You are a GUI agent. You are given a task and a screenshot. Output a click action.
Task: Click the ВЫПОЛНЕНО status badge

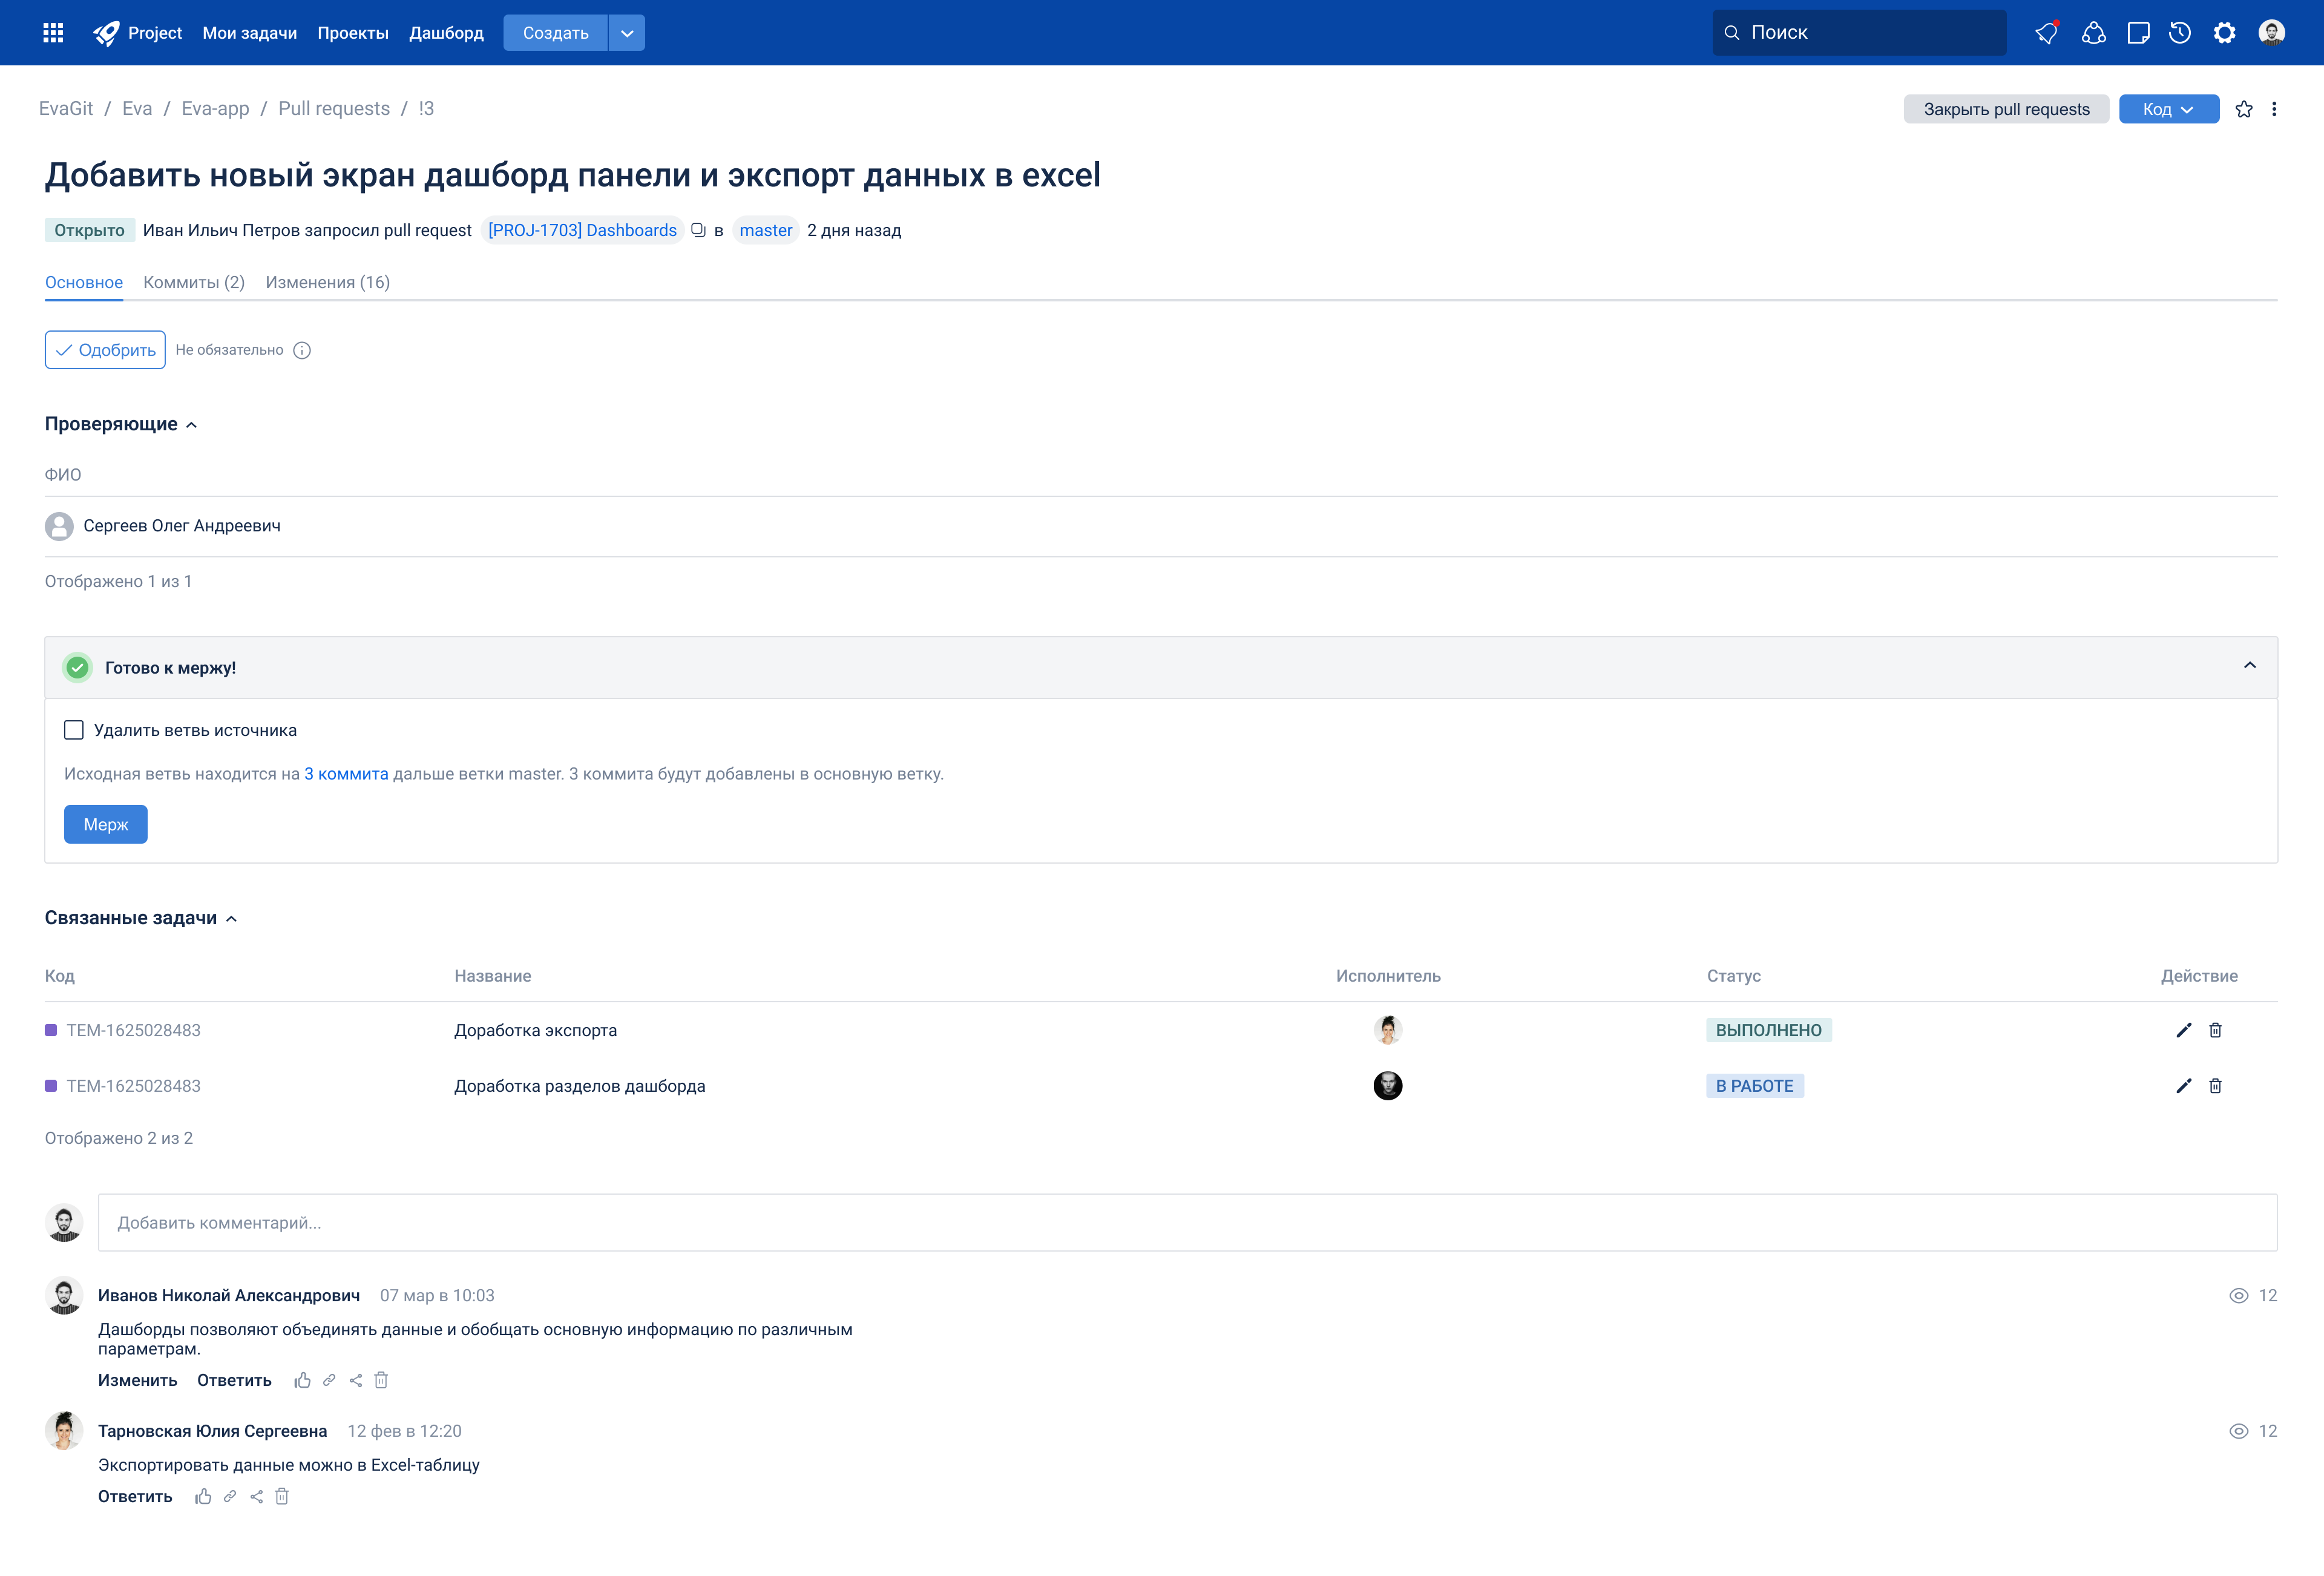[1768, 1030]
